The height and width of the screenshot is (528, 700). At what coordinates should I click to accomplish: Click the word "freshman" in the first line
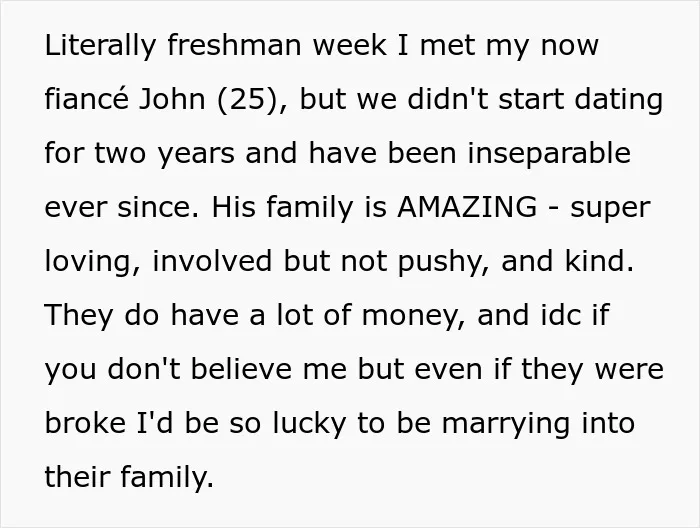pos(235,45)
